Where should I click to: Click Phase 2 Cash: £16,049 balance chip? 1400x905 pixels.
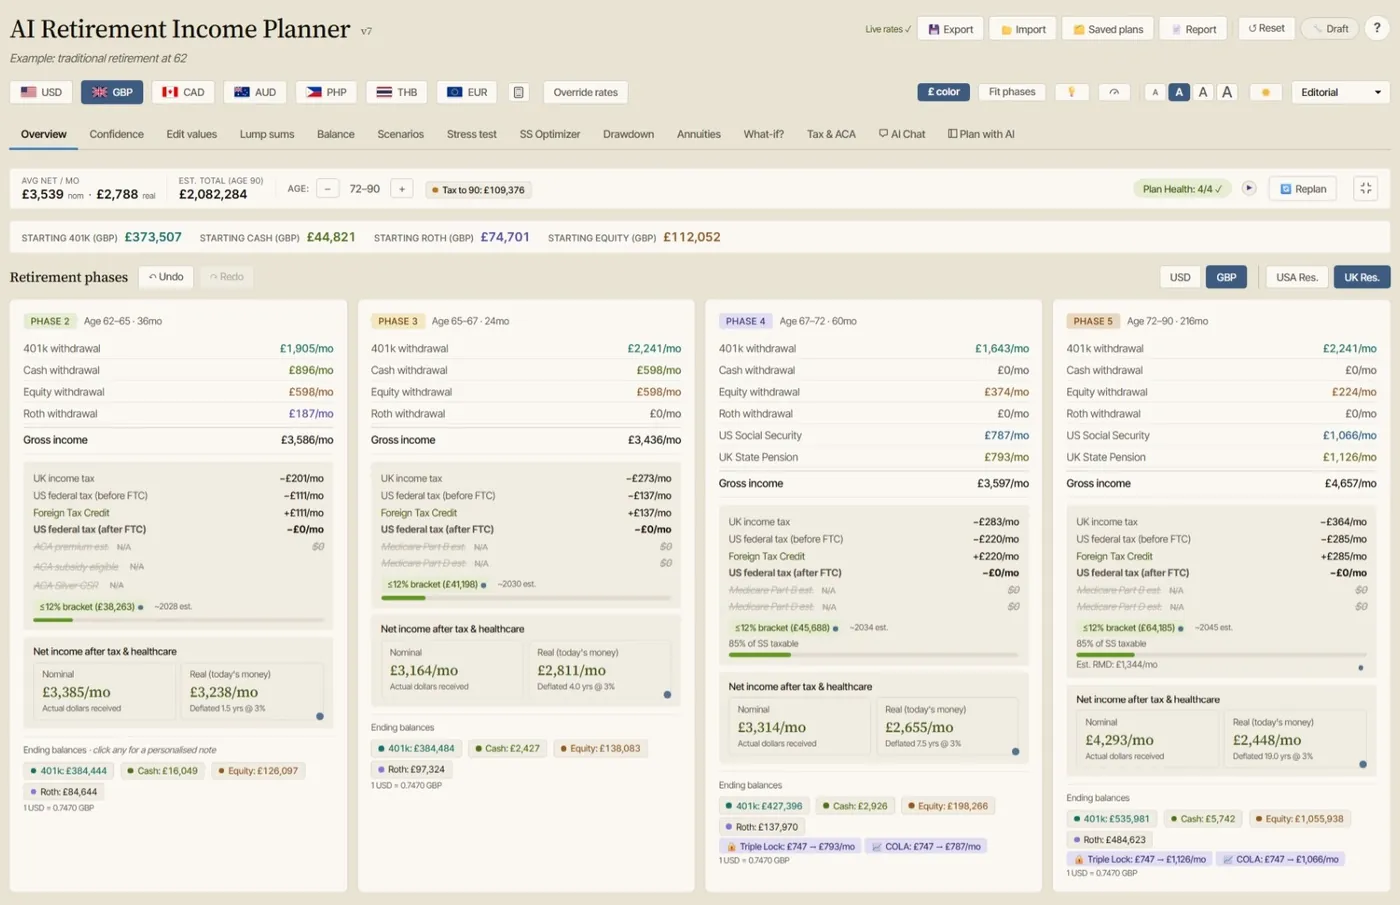[162, 771]
